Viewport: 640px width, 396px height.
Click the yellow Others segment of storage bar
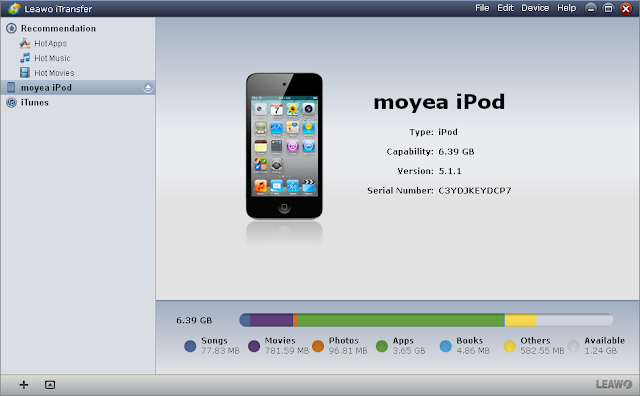tap(520, 320)
